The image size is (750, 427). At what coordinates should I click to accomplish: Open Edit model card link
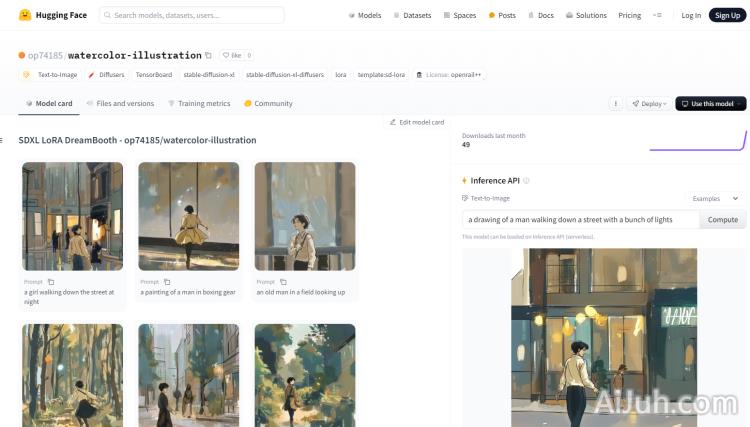pyautogui.click(x=416, y=122)
